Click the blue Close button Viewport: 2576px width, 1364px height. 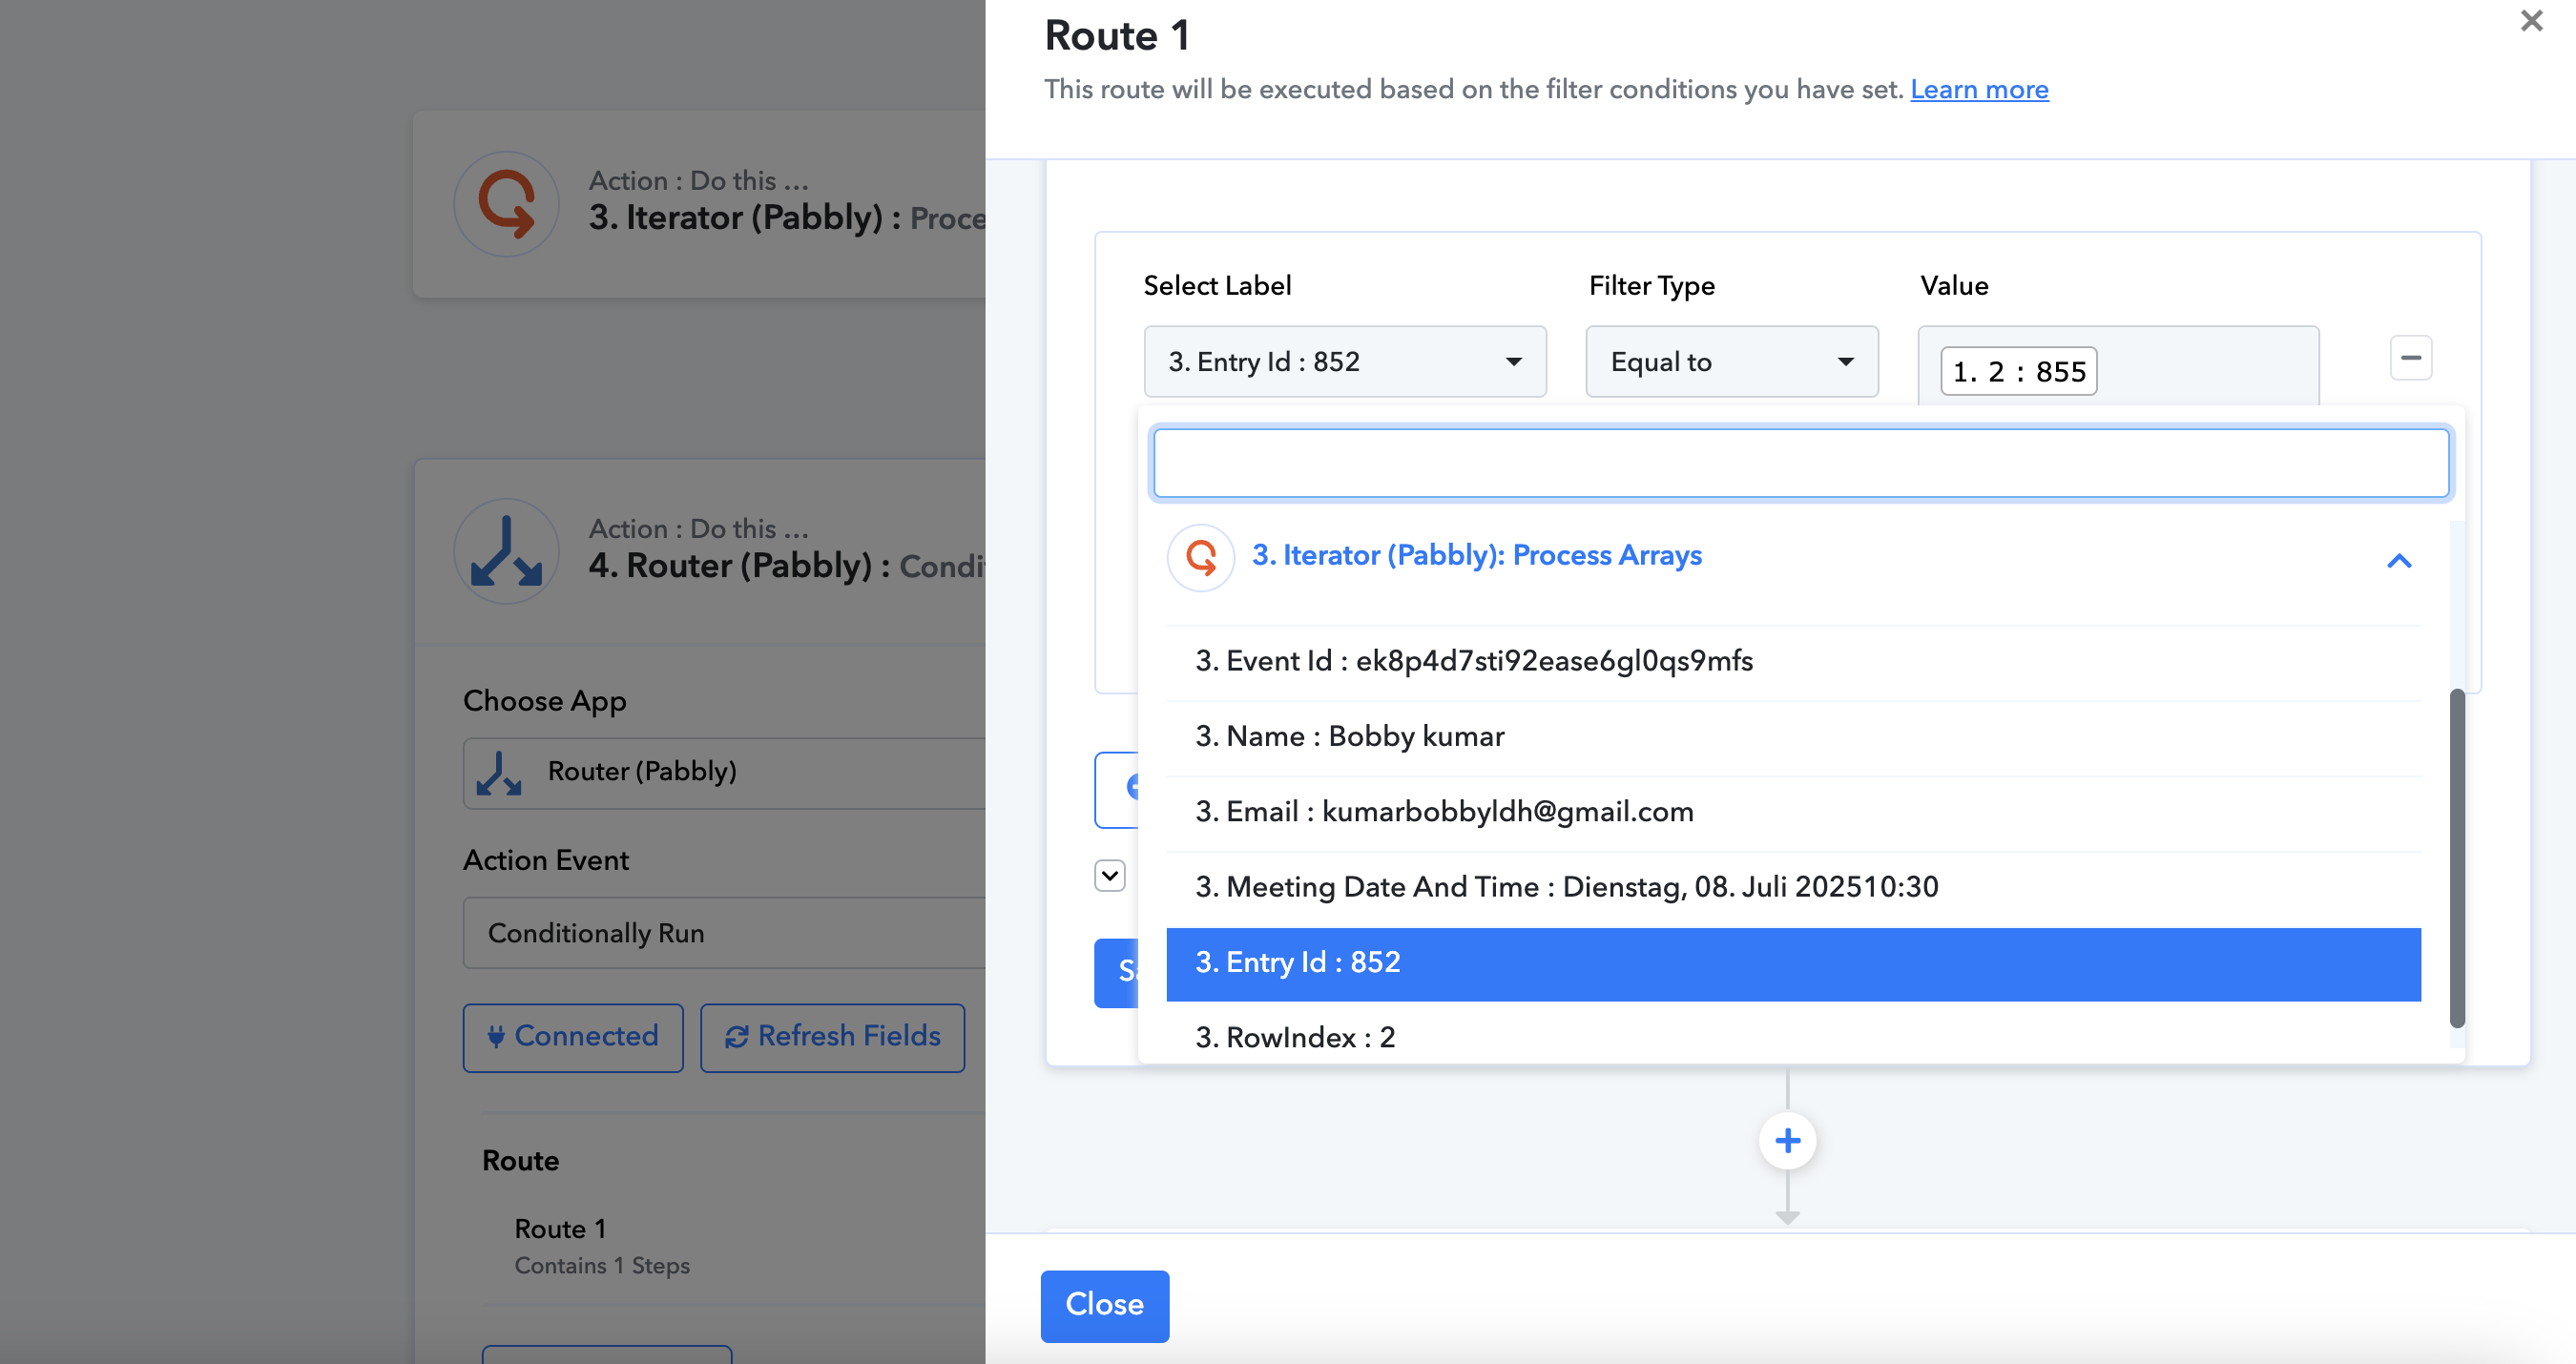coord(1104,1305)
